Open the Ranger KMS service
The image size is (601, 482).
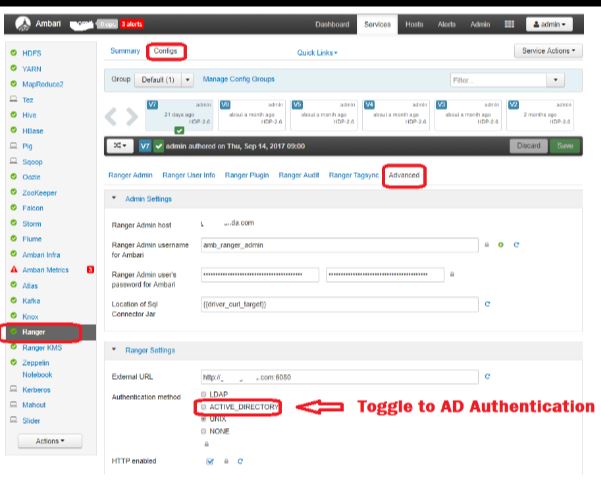(x=42, y=348)
